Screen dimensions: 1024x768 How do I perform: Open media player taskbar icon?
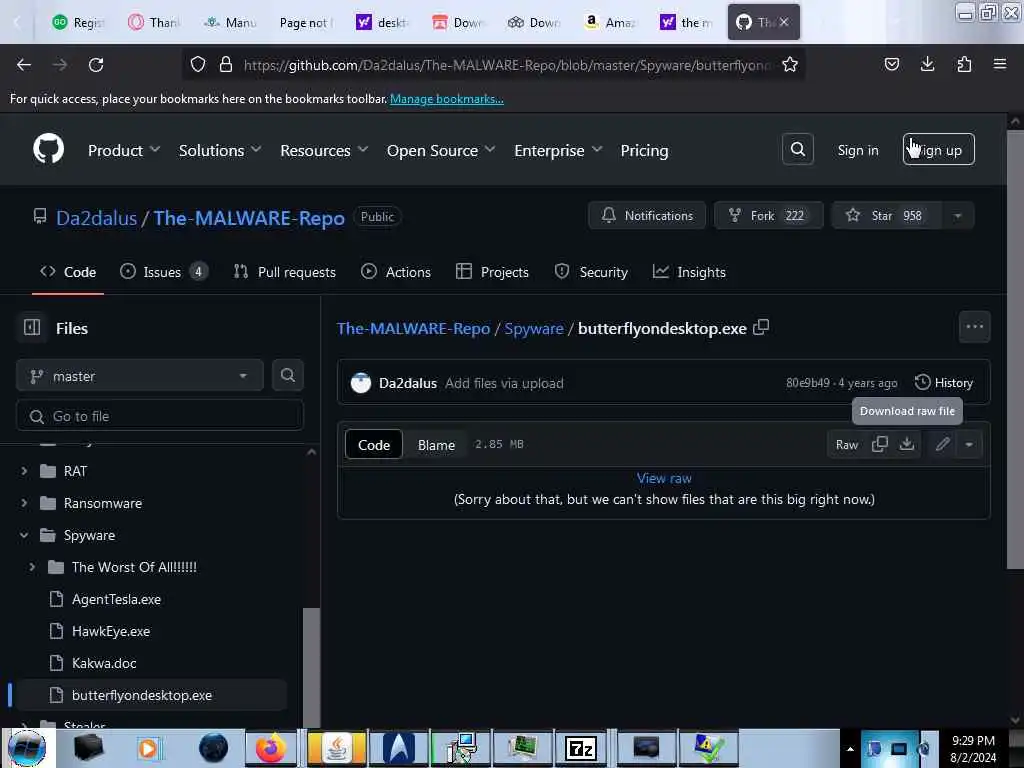point(148,748)
